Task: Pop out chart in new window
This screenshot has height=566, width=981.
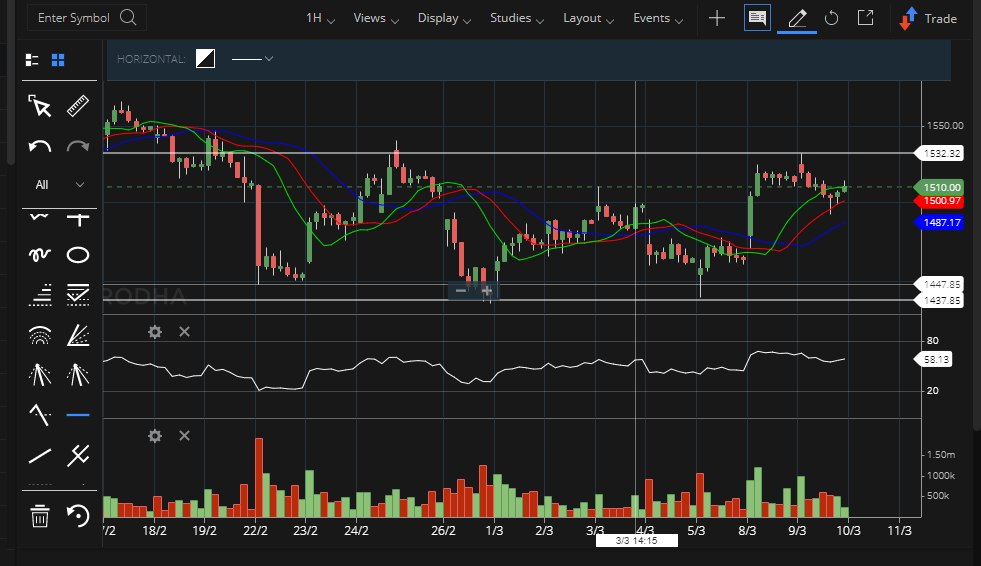Action: click(x=865, y=18)
